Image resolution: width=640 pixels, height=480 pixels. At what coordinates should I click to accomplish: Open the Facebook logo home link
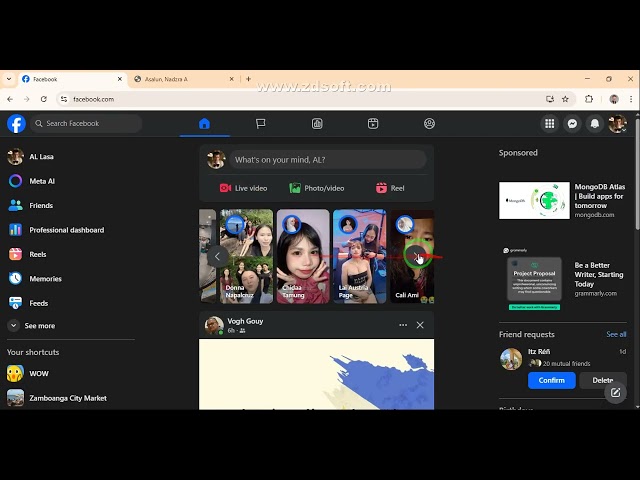click(x=16, y=123)
